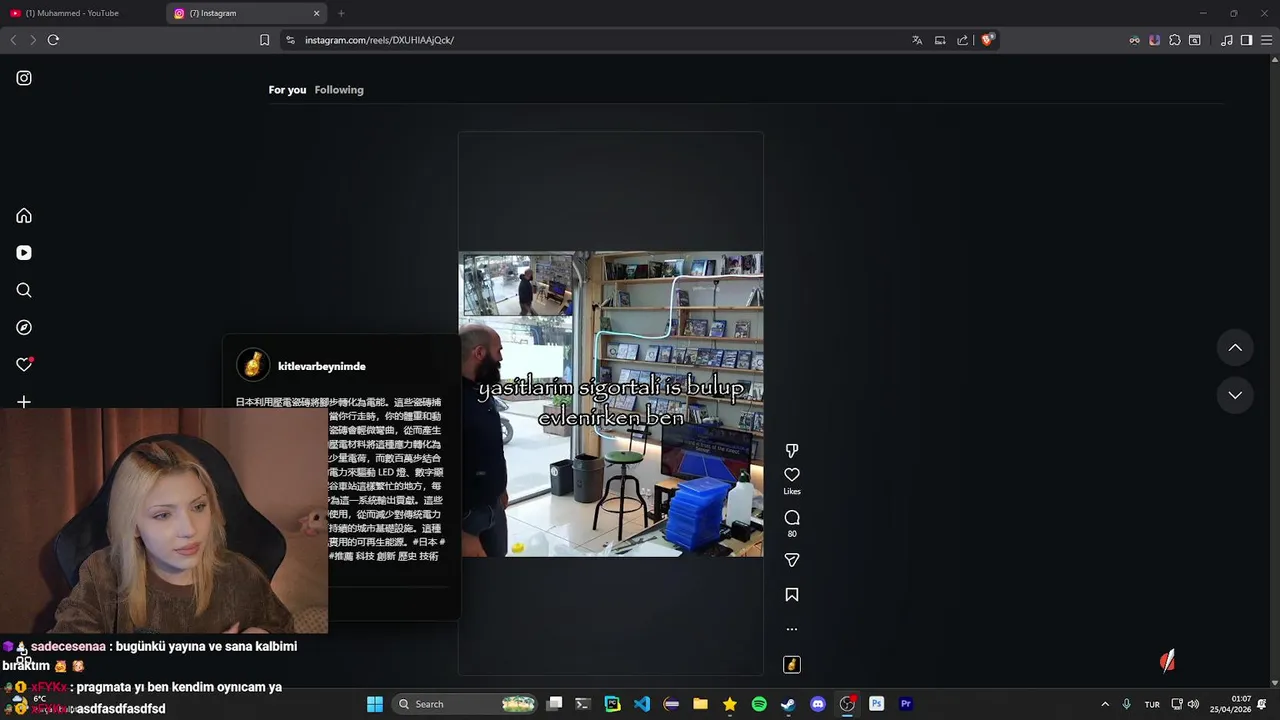Switch to the Following tab
1280x720 pixels.
click(x=339, y=90)
